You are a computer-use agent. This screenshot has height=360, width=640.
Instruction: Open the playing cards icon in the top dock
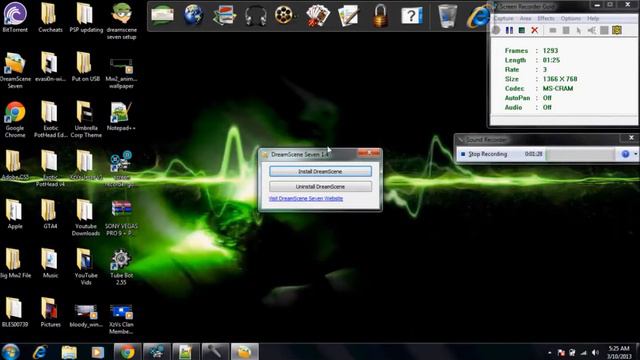(x=318, y=16)
